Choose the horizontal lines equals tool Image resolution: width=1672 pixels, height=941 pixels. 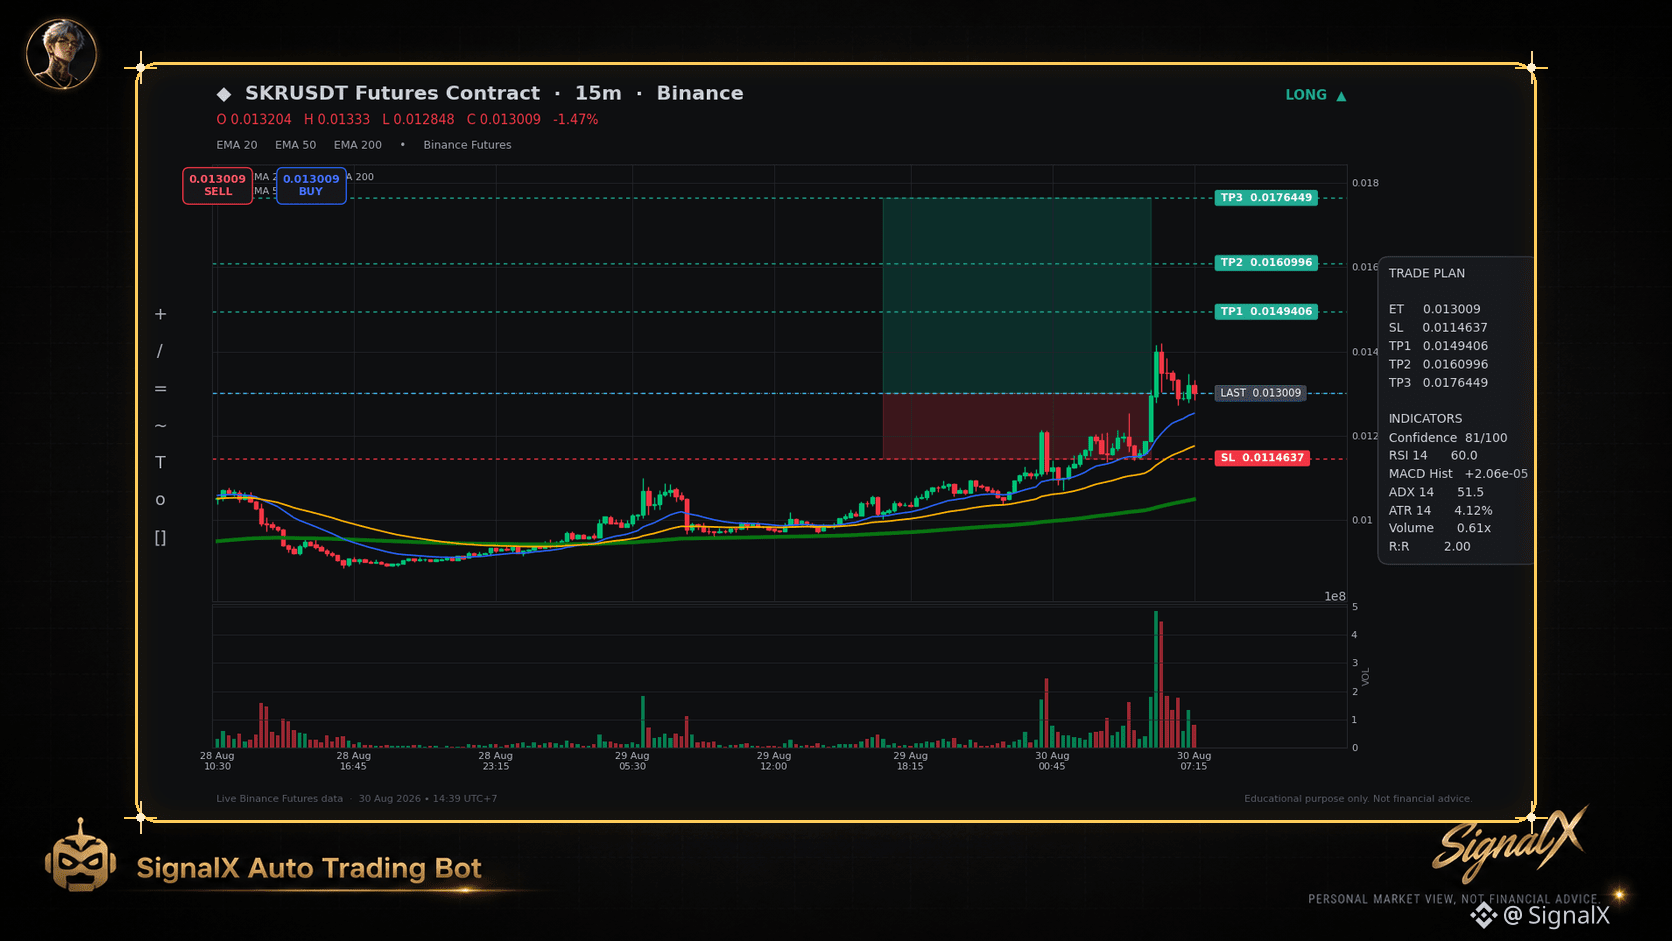pos(160,389)
